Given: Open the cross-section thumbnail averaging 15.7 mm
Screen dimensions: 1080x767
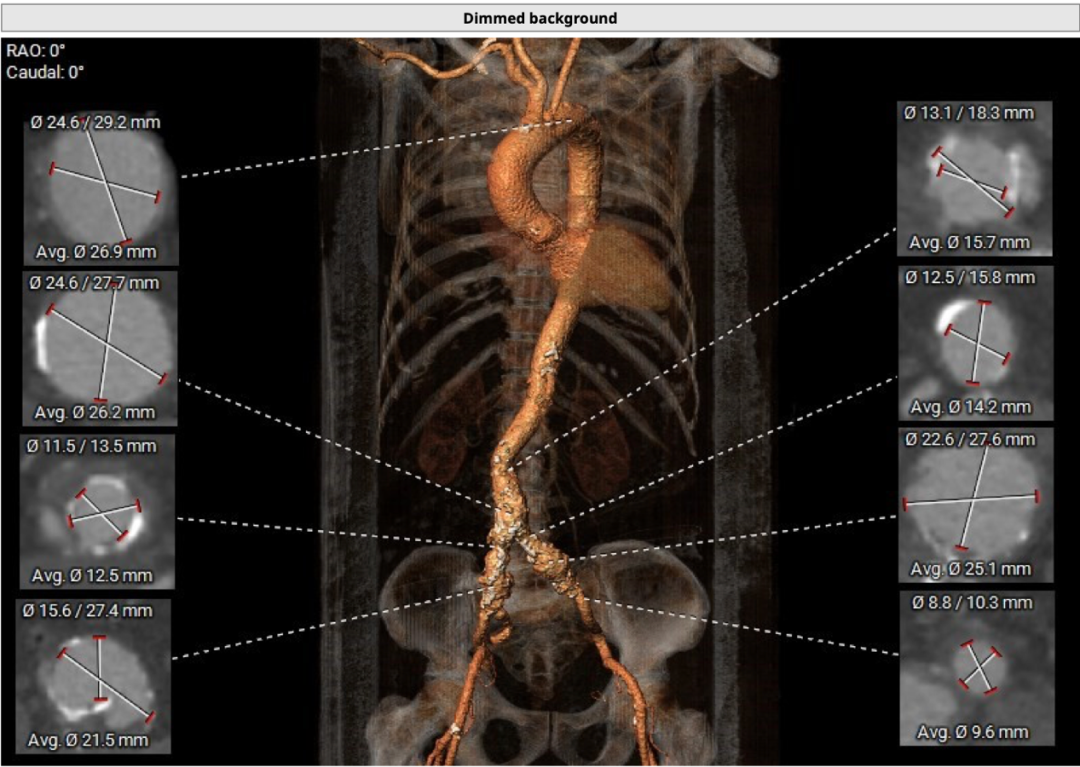Looking at the screenshot, I should 975,179.
